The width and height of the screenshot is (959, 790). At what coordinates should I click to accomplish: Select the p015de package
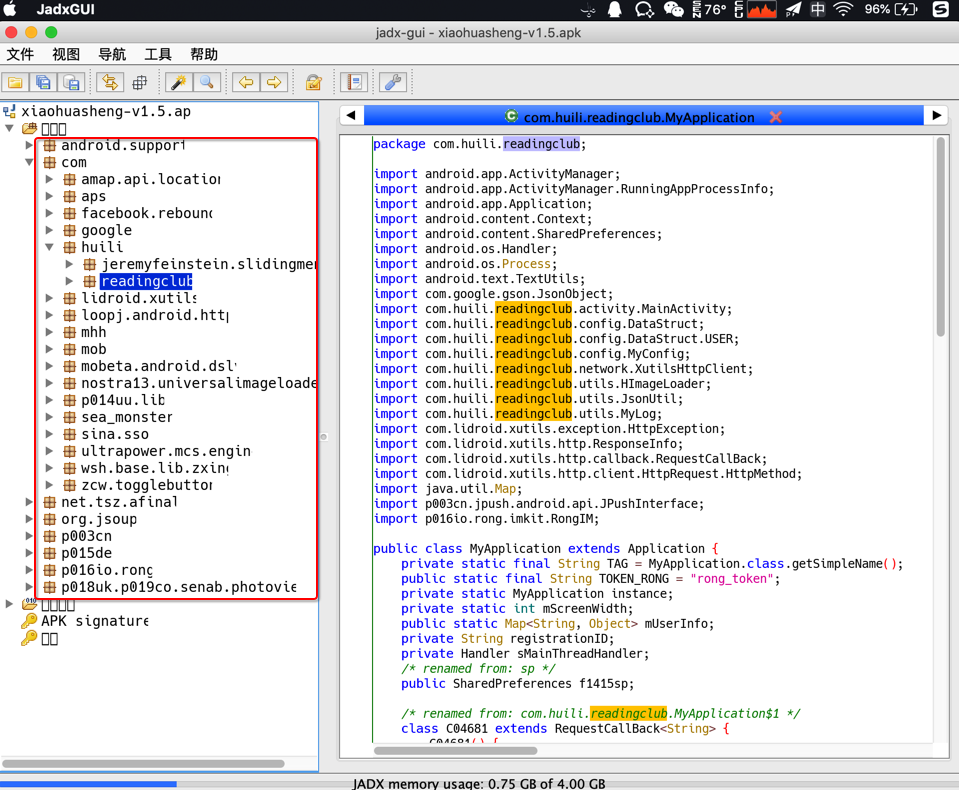pos(86,553)
